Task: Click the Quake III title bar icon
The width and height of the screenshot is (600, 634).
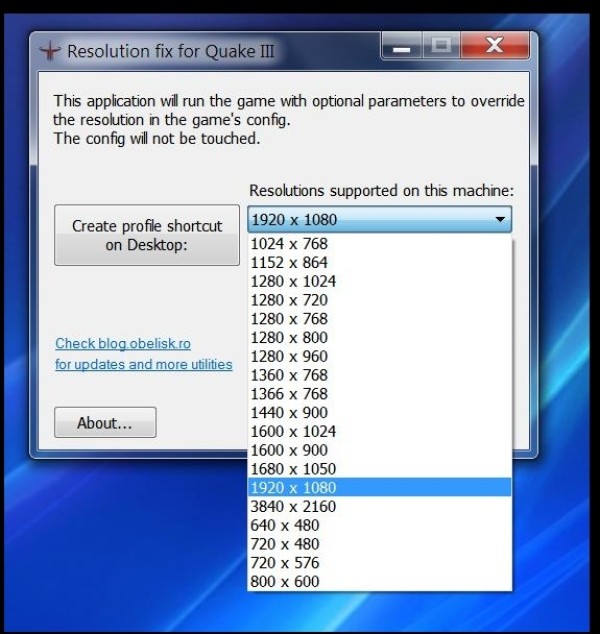Action: point(49,51)
